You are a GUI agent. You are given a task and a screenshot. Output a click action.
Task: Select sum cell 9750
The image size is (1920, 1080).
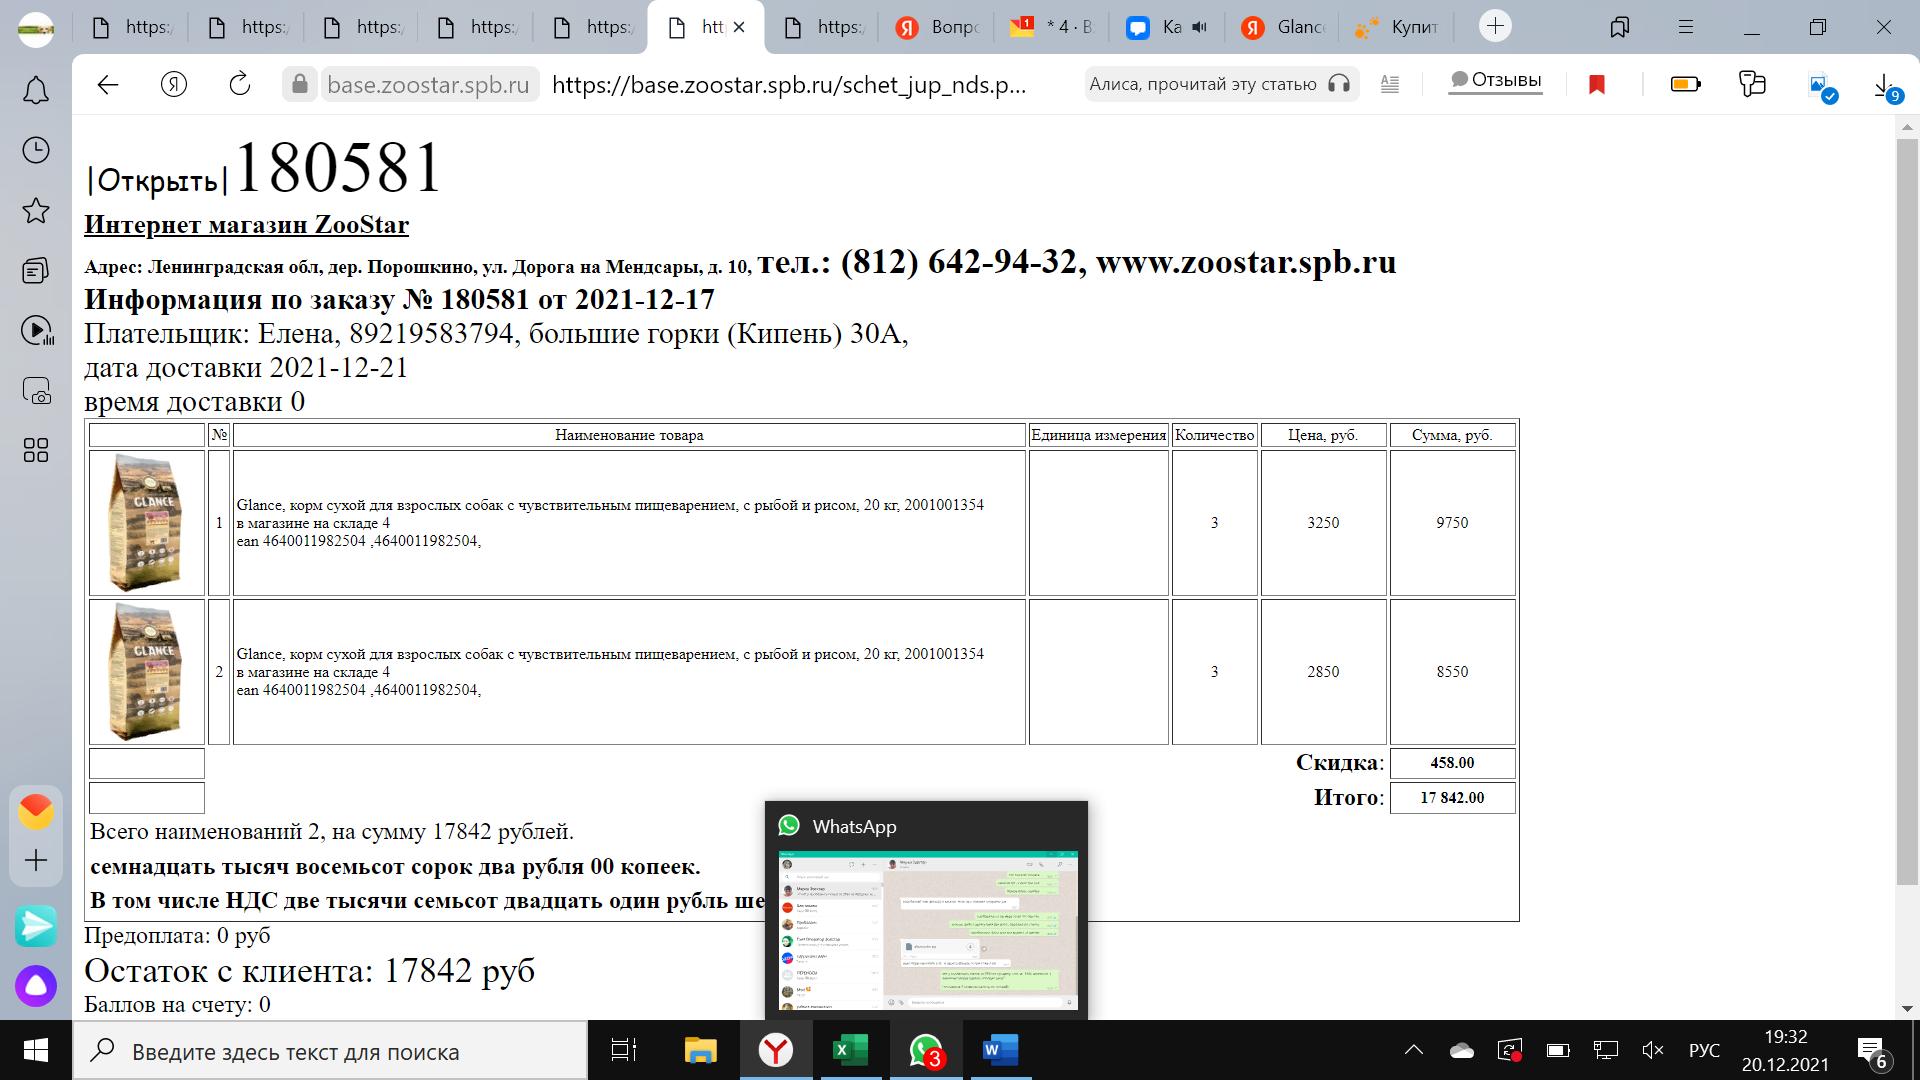[1452, 522]
